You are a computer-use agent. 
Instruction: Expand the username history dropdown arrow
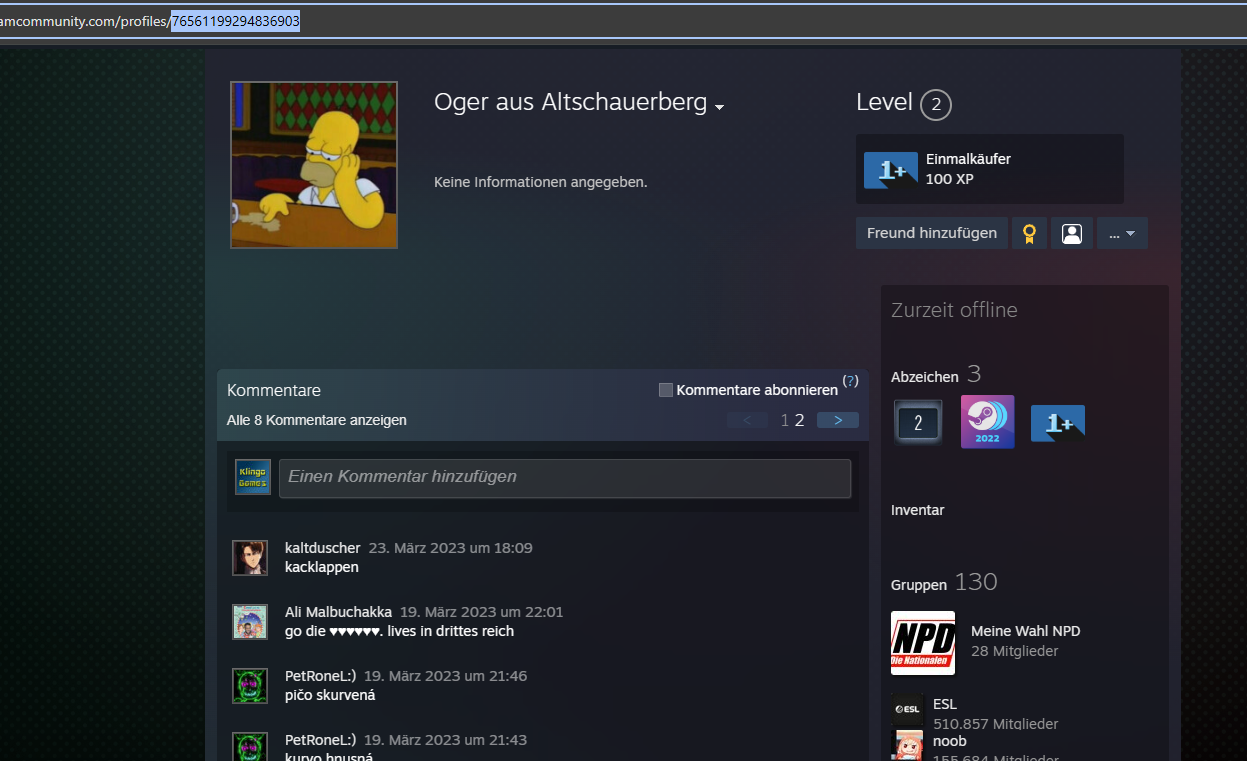click(719, 107)
